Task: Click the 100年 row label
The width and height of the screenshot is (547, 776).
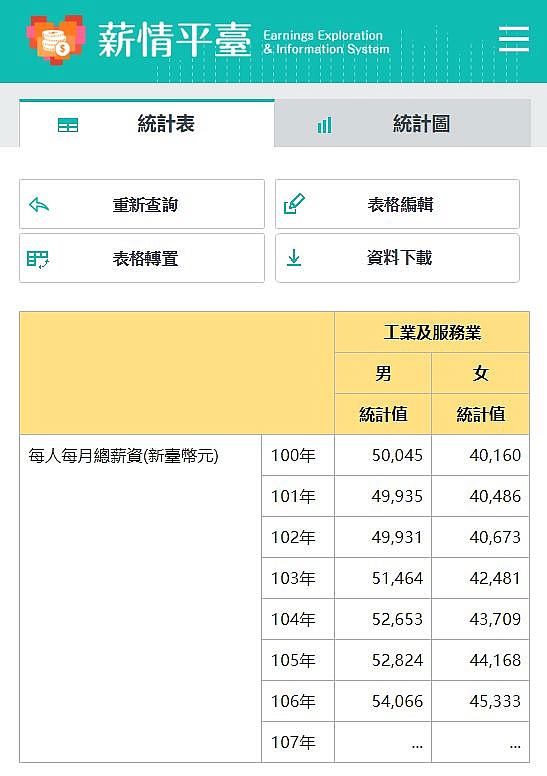Action: [298, 455]
